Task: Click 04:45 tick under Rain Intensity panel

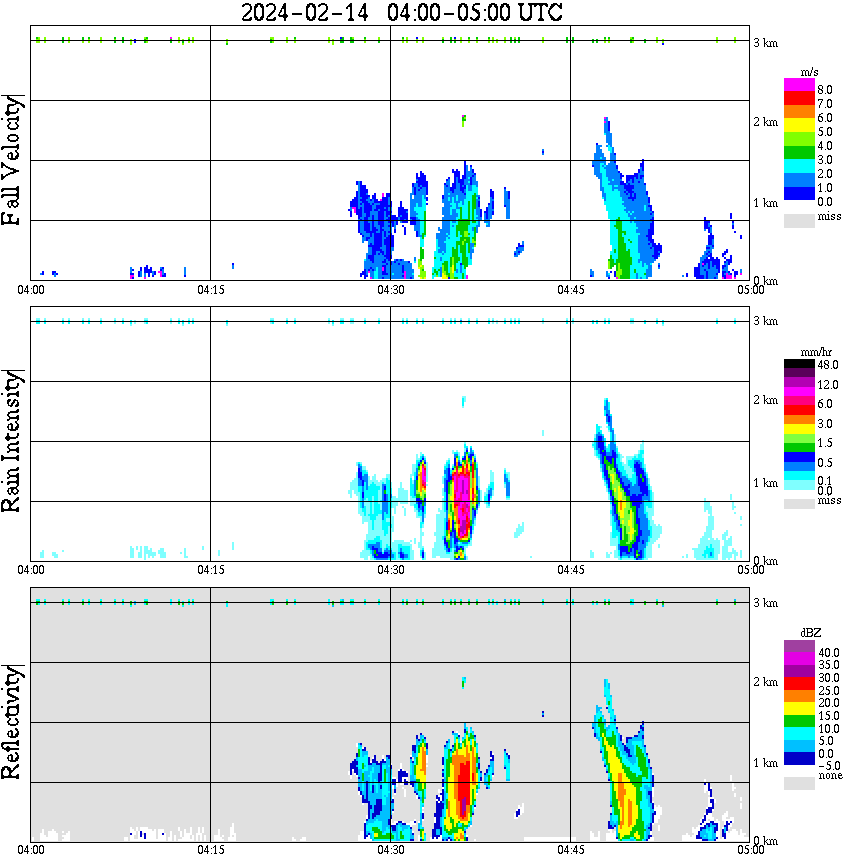Action: tap(571, 570)
